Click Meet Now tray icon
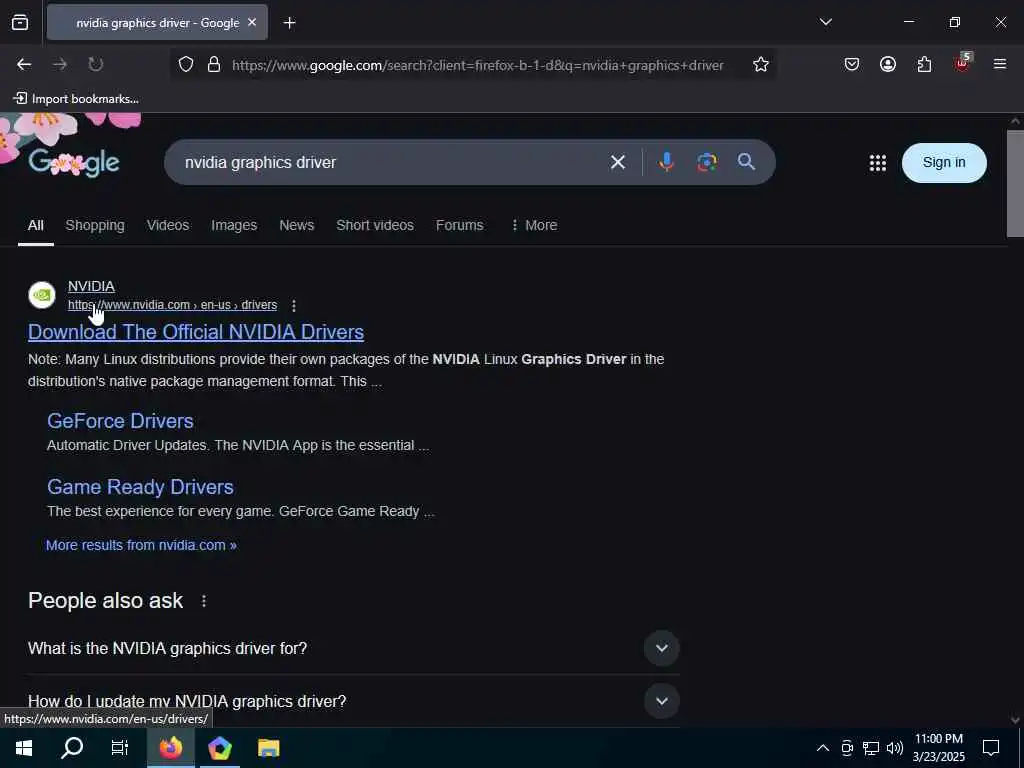 [847, 748]
